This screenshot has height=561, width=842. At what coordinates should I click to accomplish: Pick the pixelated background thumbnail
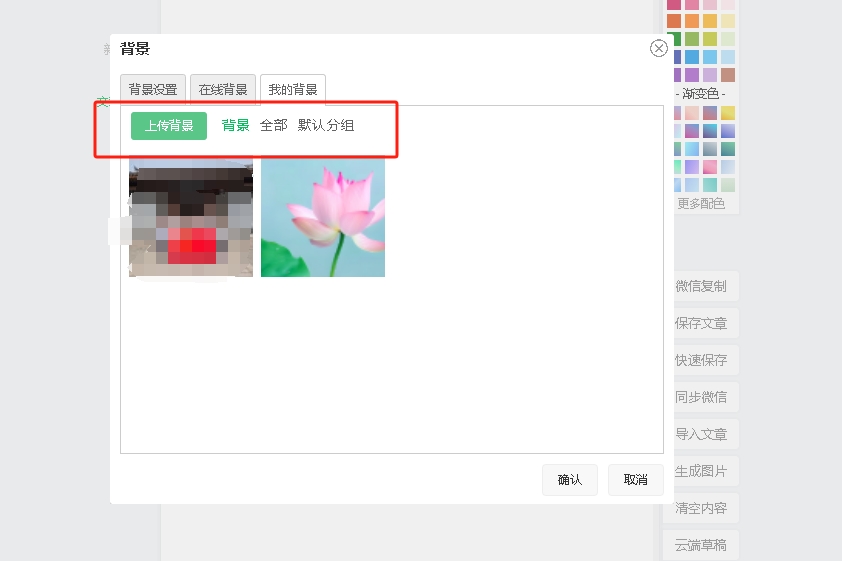click(191, 217)
